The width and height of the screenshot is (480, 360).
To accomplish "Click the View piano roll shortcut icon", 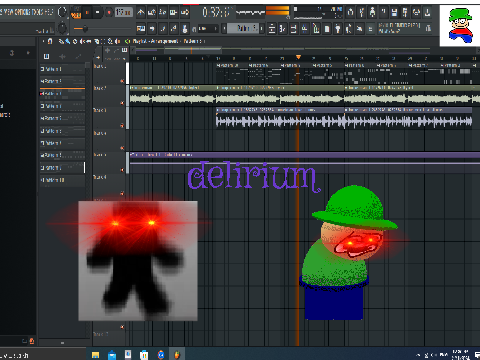I will 283,29.
